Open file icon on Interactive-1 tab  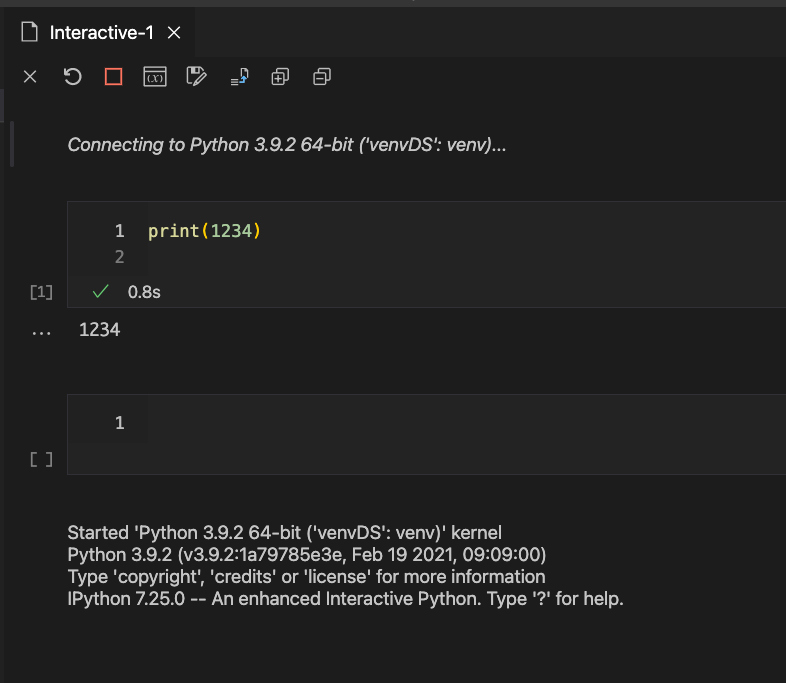(x=30, y=32)
